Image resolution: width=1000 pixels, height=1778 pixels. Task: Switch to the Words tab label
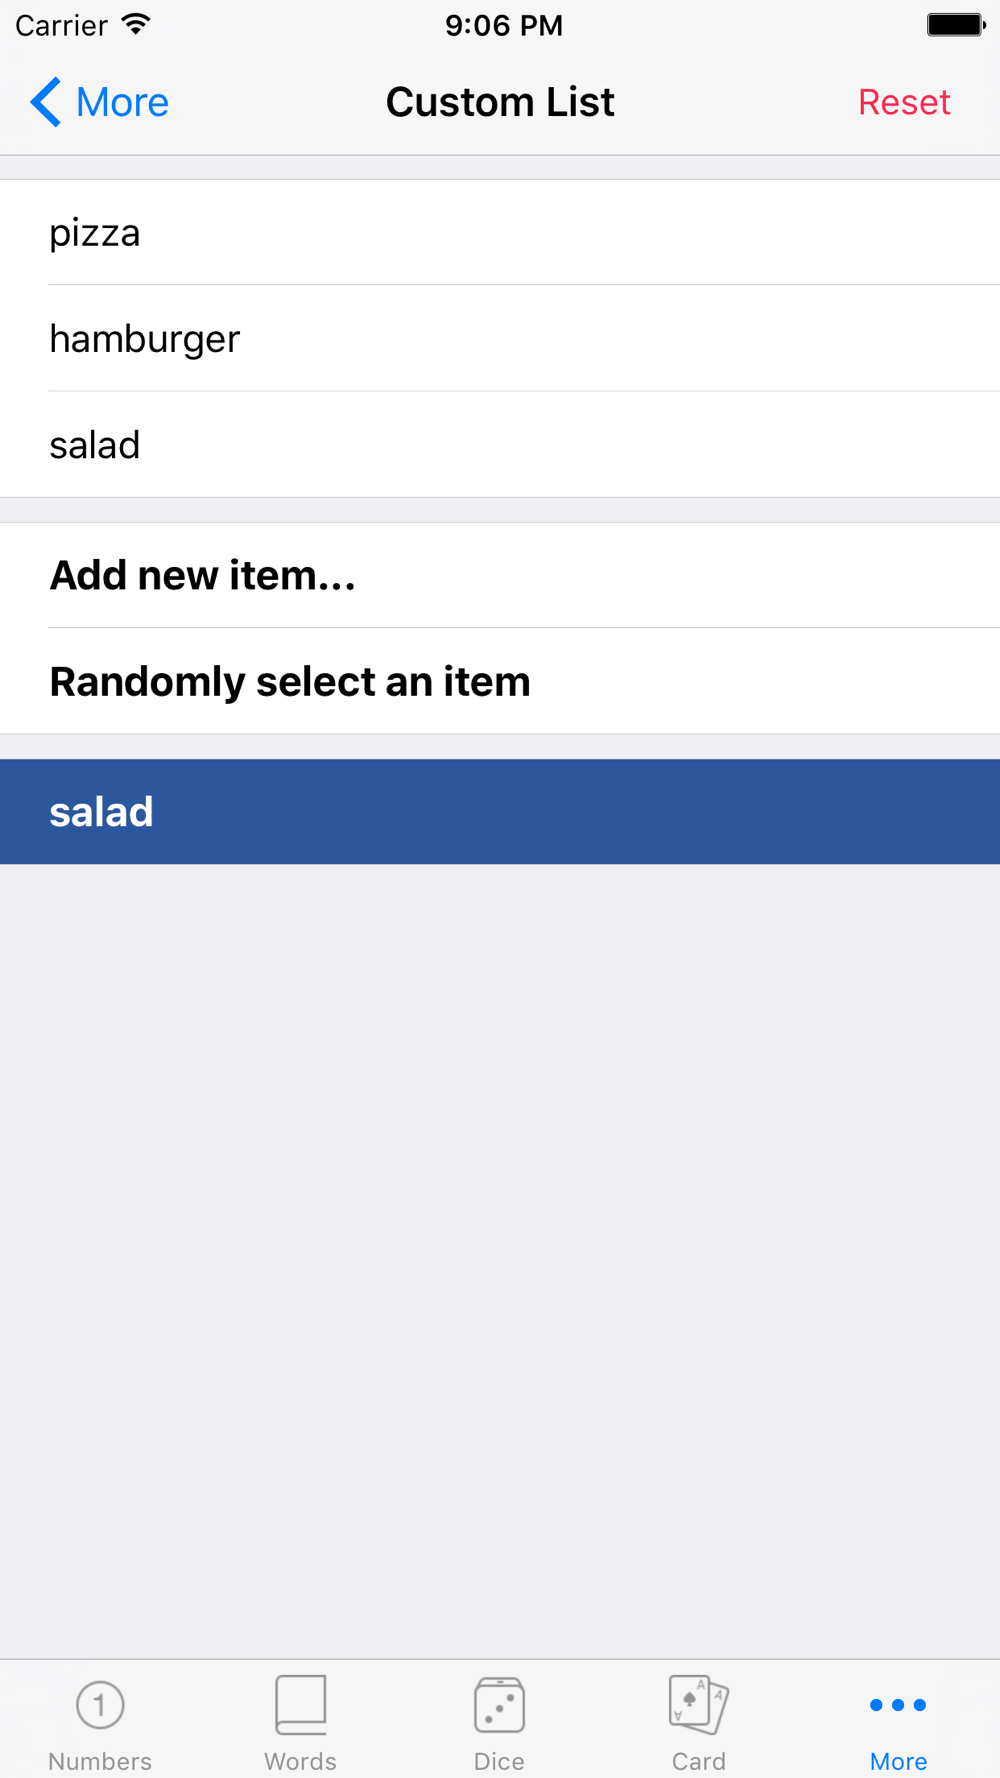click(300, 1761)
